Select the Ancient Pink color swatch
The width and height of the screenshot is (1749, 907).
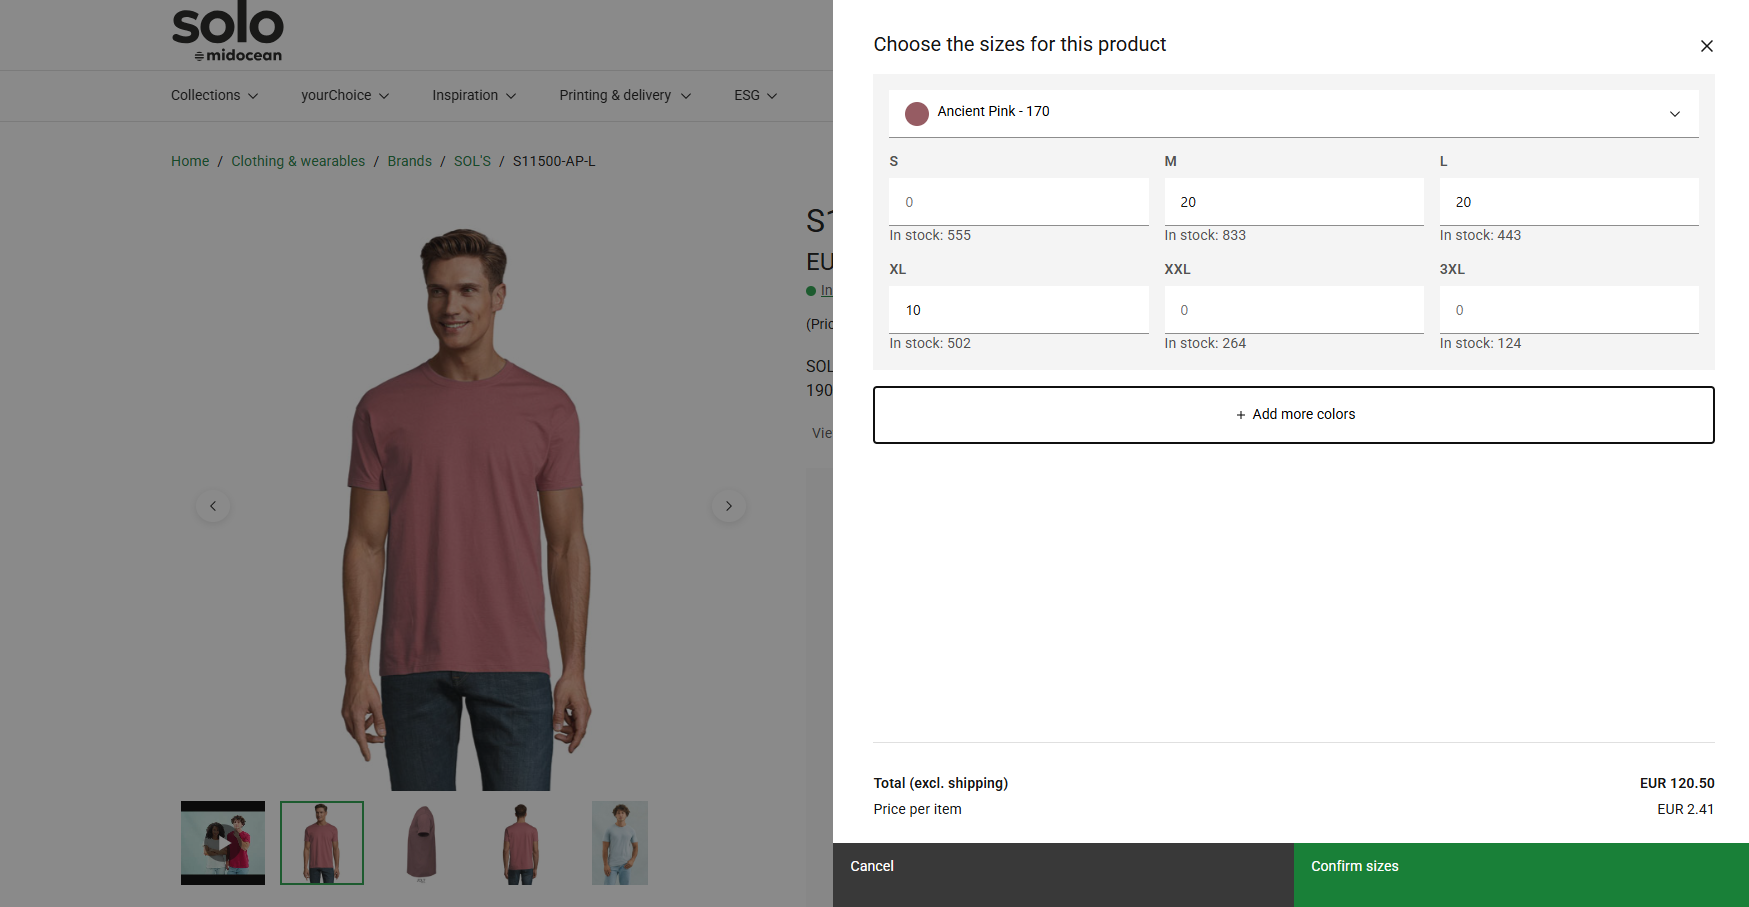pos(916,113)
